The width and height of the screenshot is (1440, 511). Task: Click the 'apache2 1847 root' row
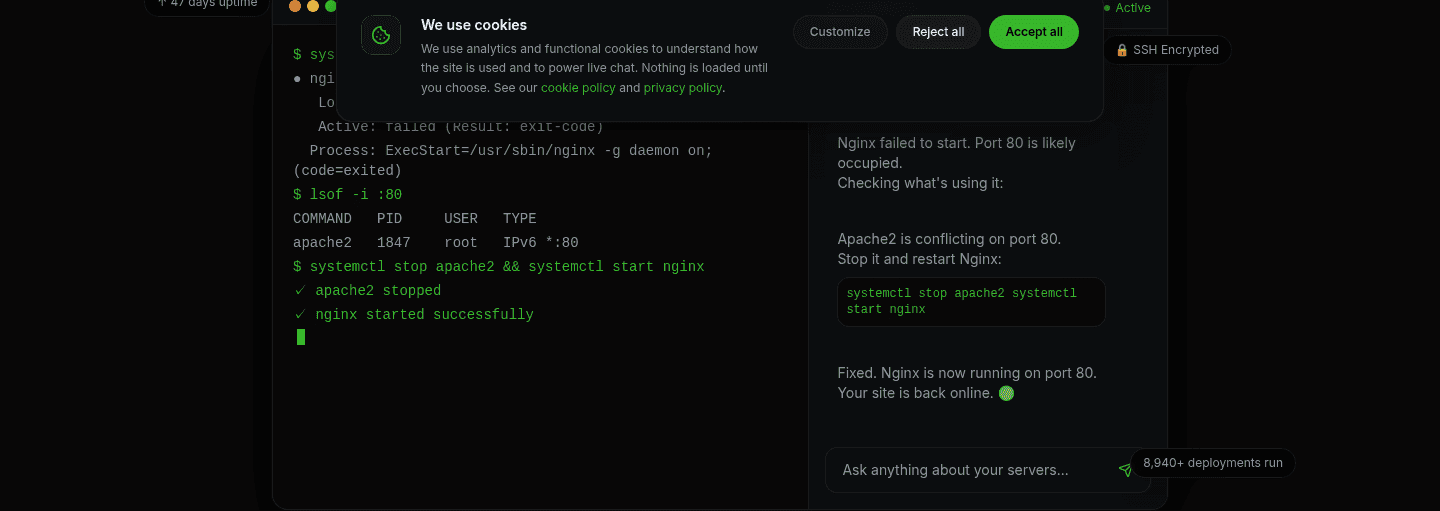(x=436, y=243)
